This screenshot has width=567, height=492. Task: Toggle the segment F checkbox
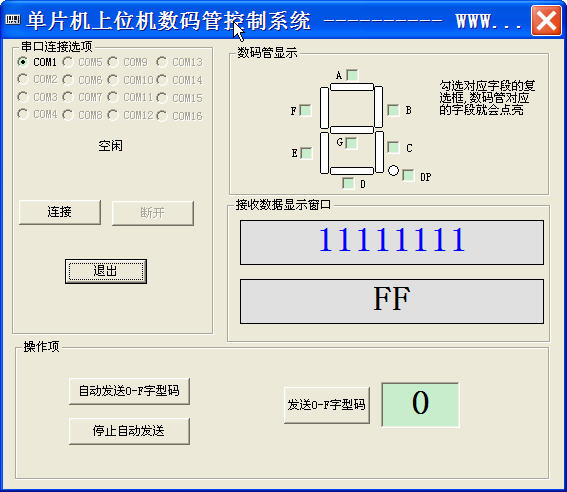306,110
